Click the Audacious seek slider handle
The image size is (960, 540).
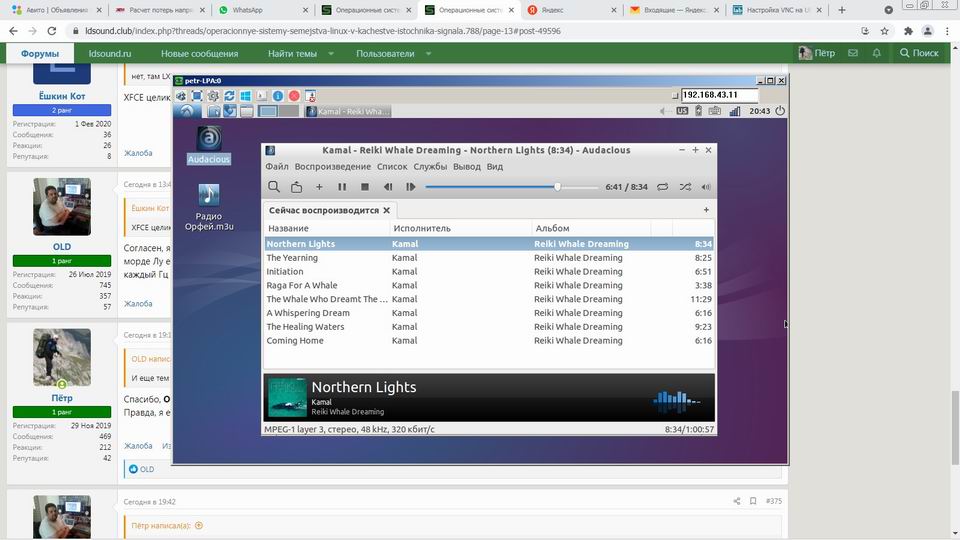point(557,187)
